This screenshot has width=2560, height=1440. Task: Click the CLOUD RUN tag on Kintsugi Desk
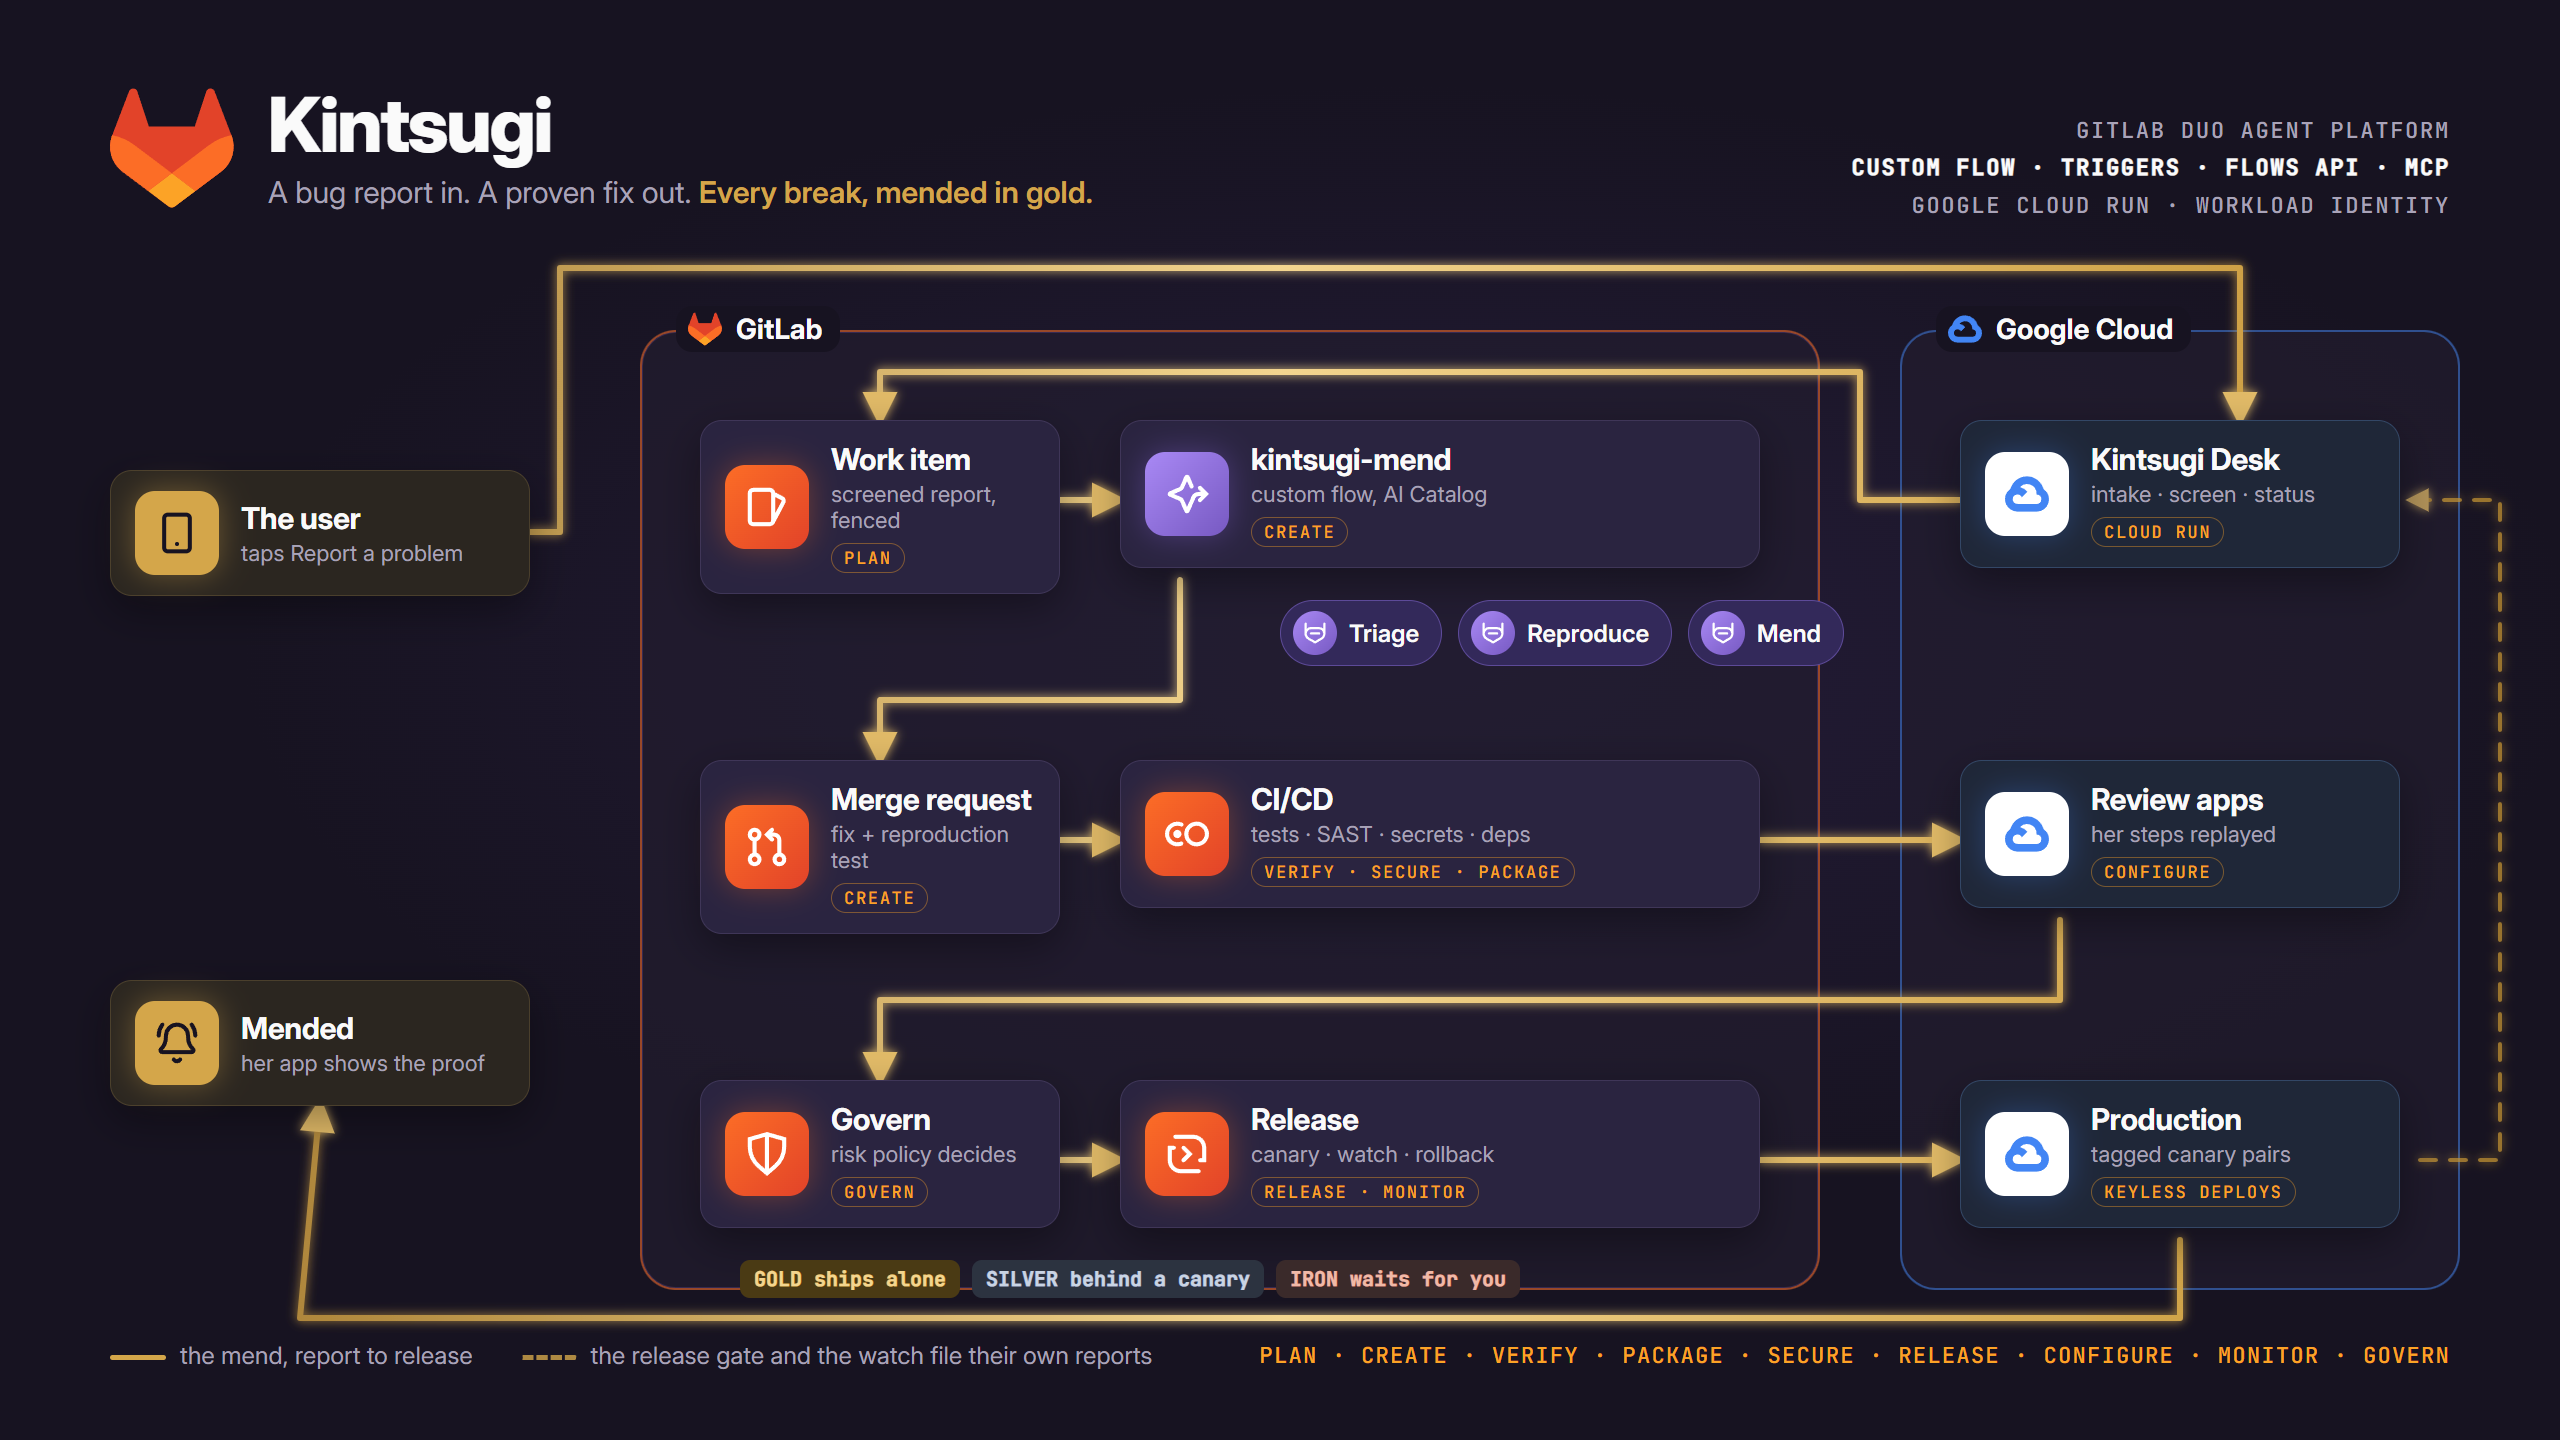(x=2157, y=532)
